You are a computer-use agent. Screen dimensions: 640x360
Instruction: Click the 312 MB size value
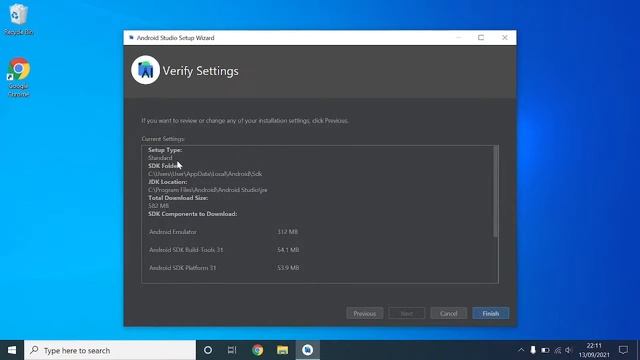tap(287, 232)
